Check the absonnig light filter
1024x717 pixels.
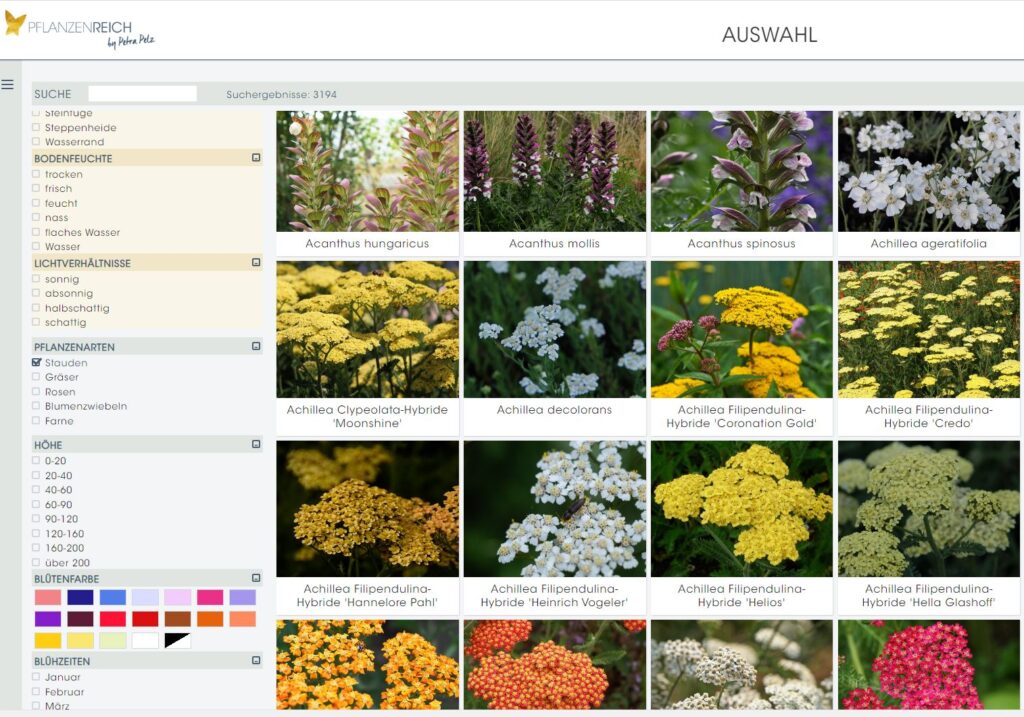coord(36,293)
